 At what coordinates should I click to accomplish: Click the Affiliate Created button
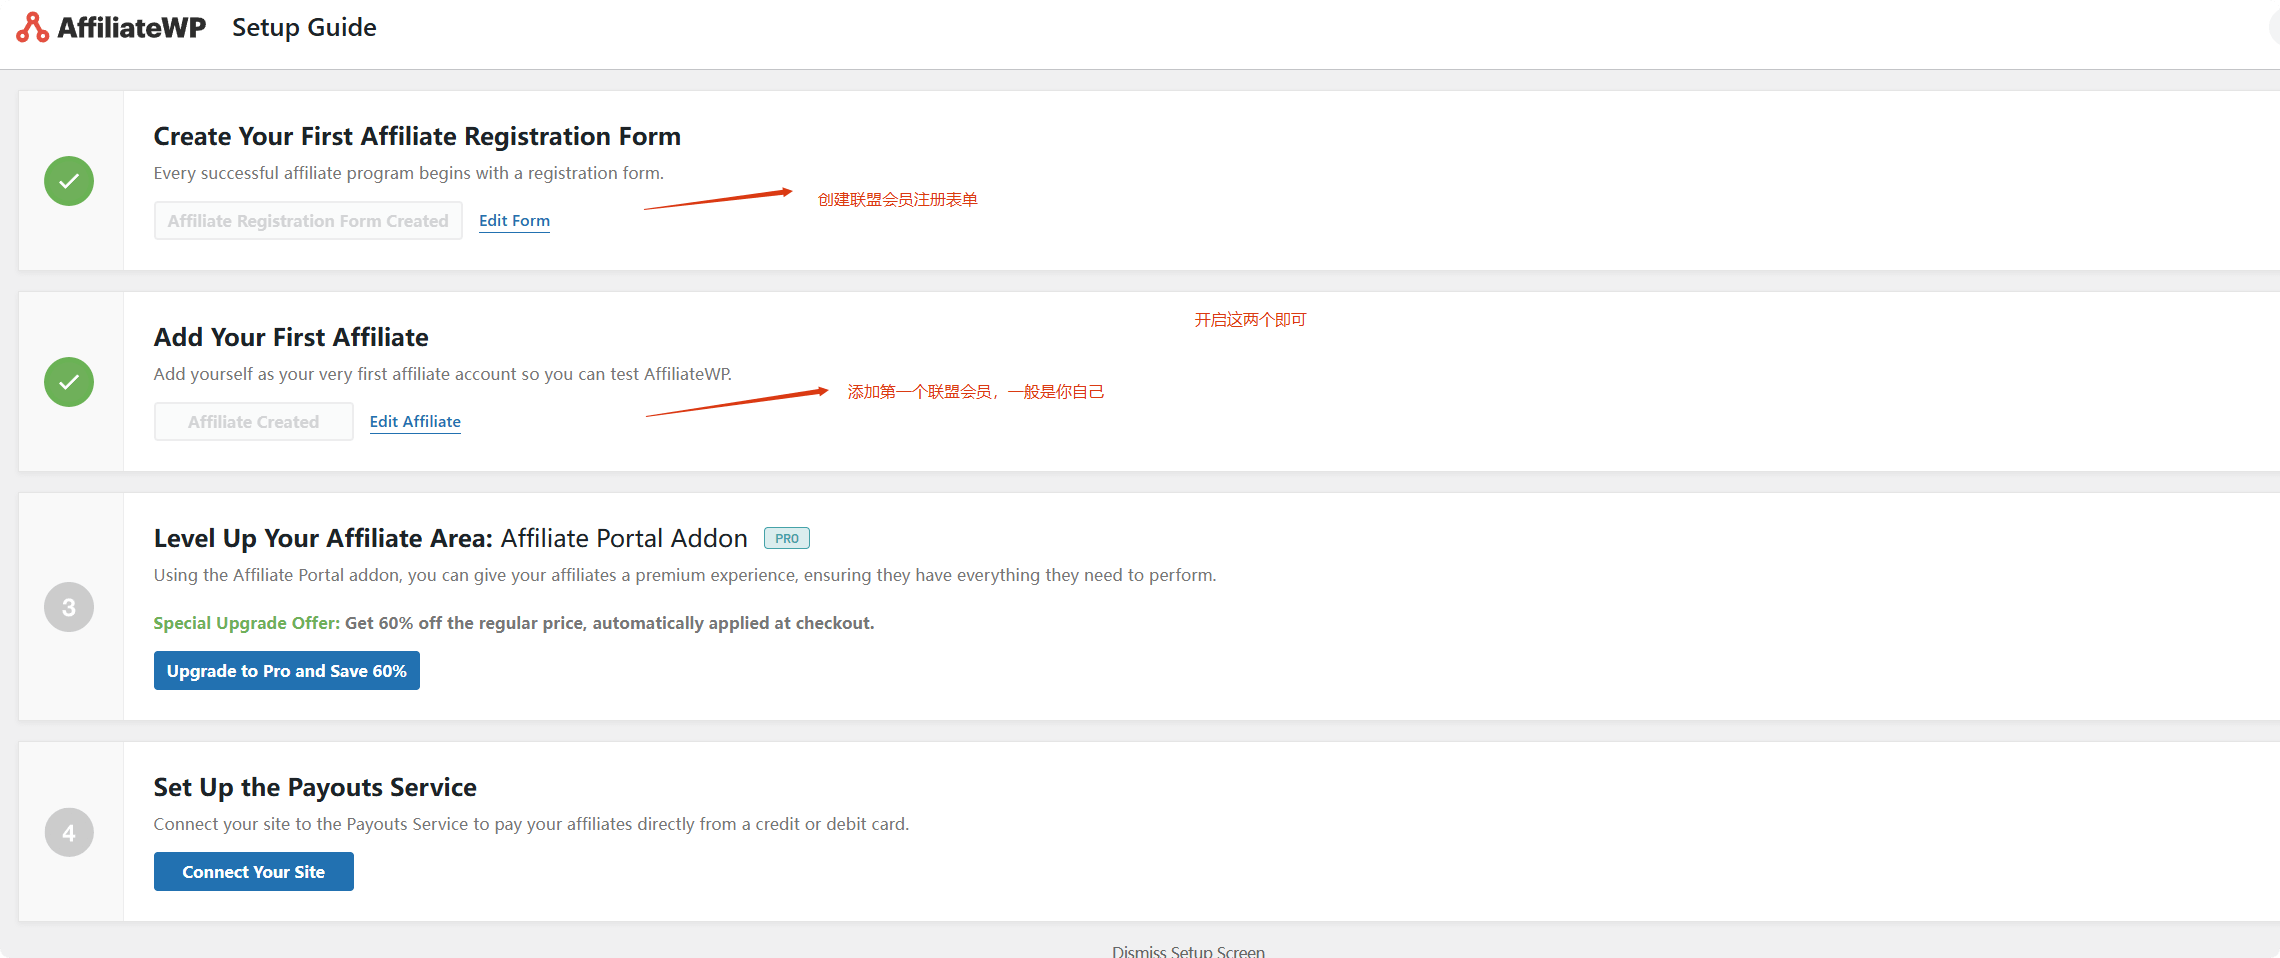click(254, 422)
